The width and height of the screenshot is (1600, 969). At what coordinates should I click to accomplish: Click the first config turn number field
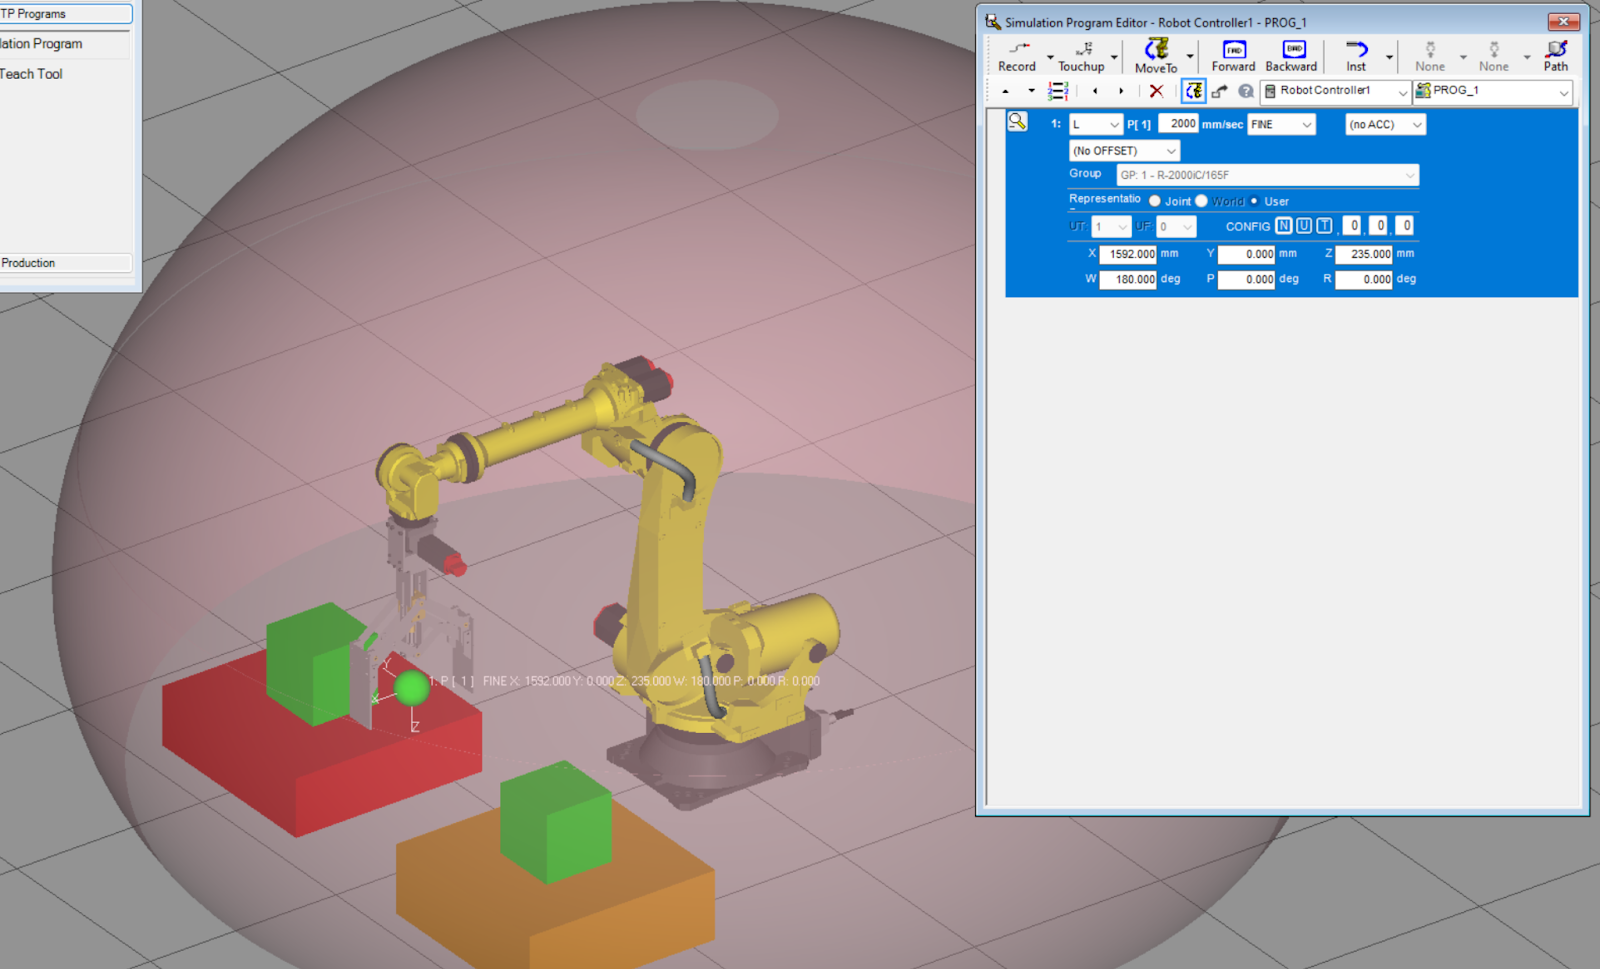(x=1352, y=226)
